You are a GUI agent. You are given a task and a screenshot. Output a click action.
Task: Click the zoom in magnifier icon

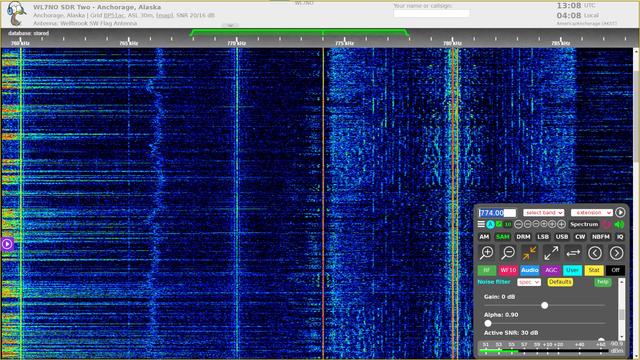(486, 253)
